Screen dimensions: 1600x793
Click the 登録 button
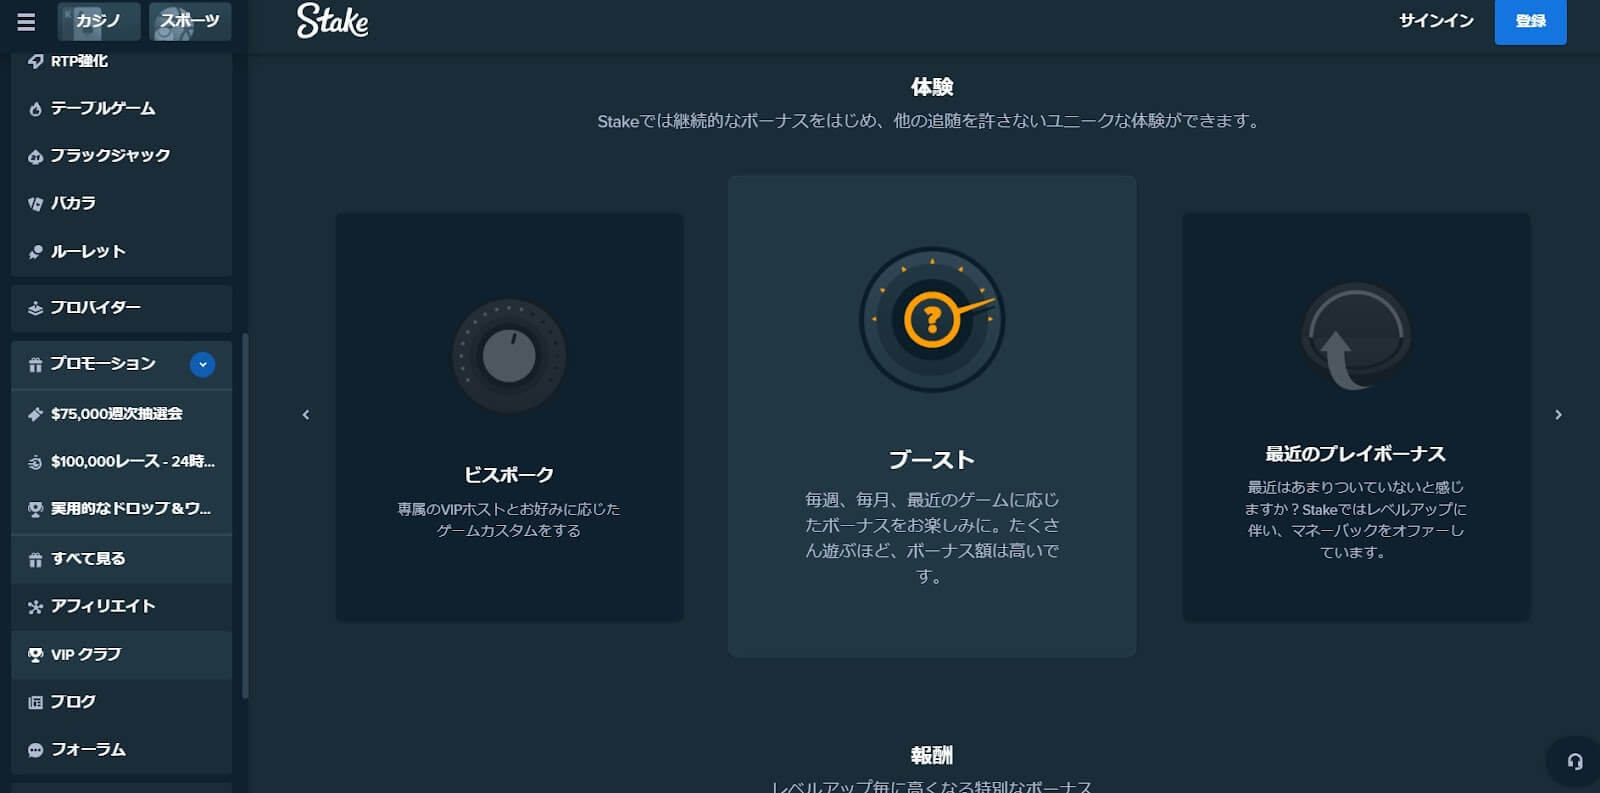pyautogui.click(x=1530, y=21)
